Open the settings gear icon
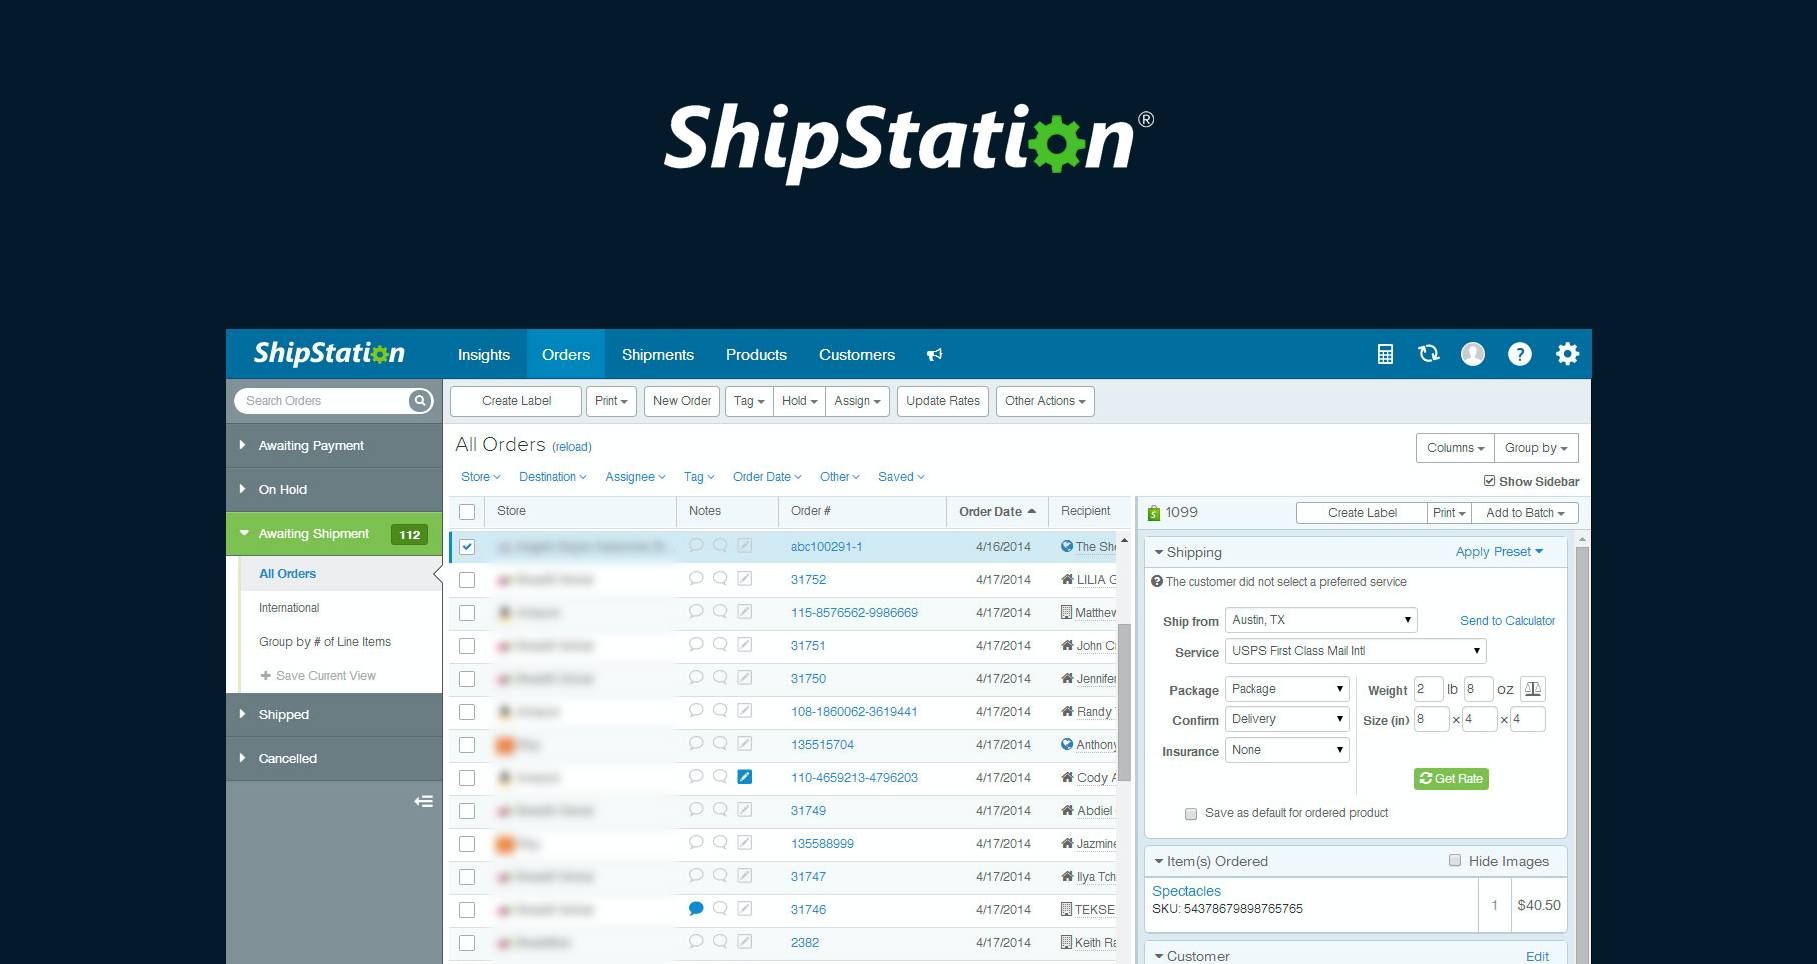 tap(1567, 354)
